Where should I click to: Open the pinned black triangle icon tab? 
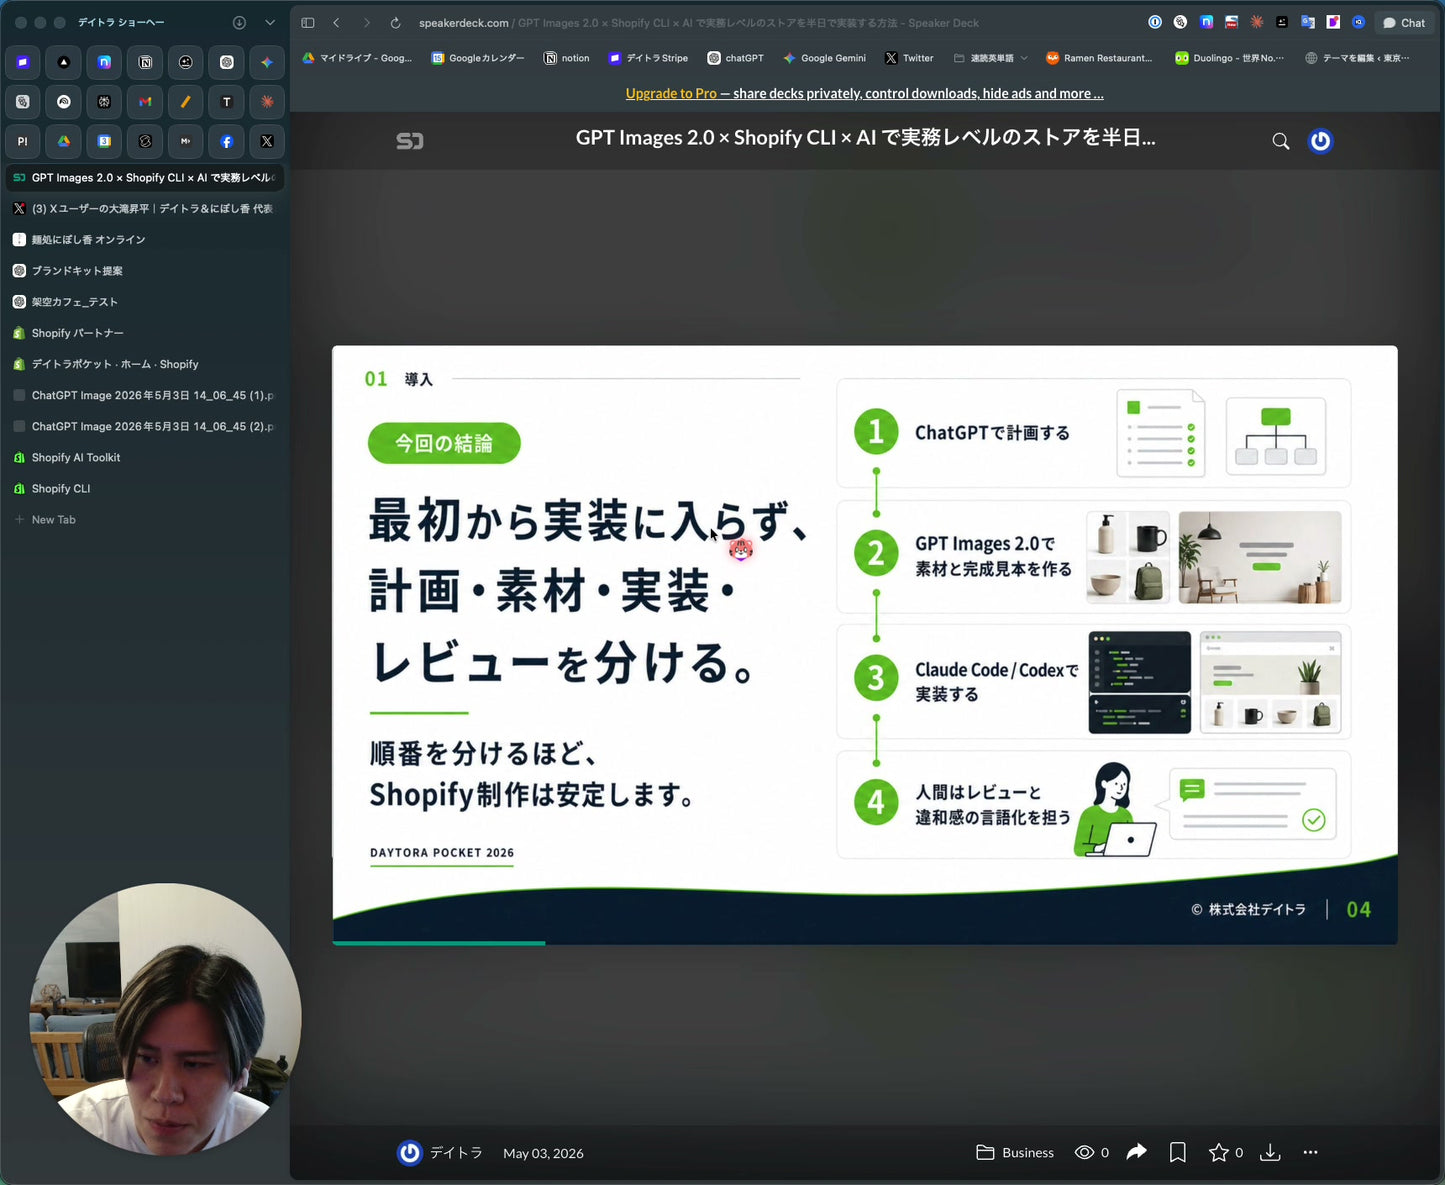pyautogui.click(x=64, y=62)
